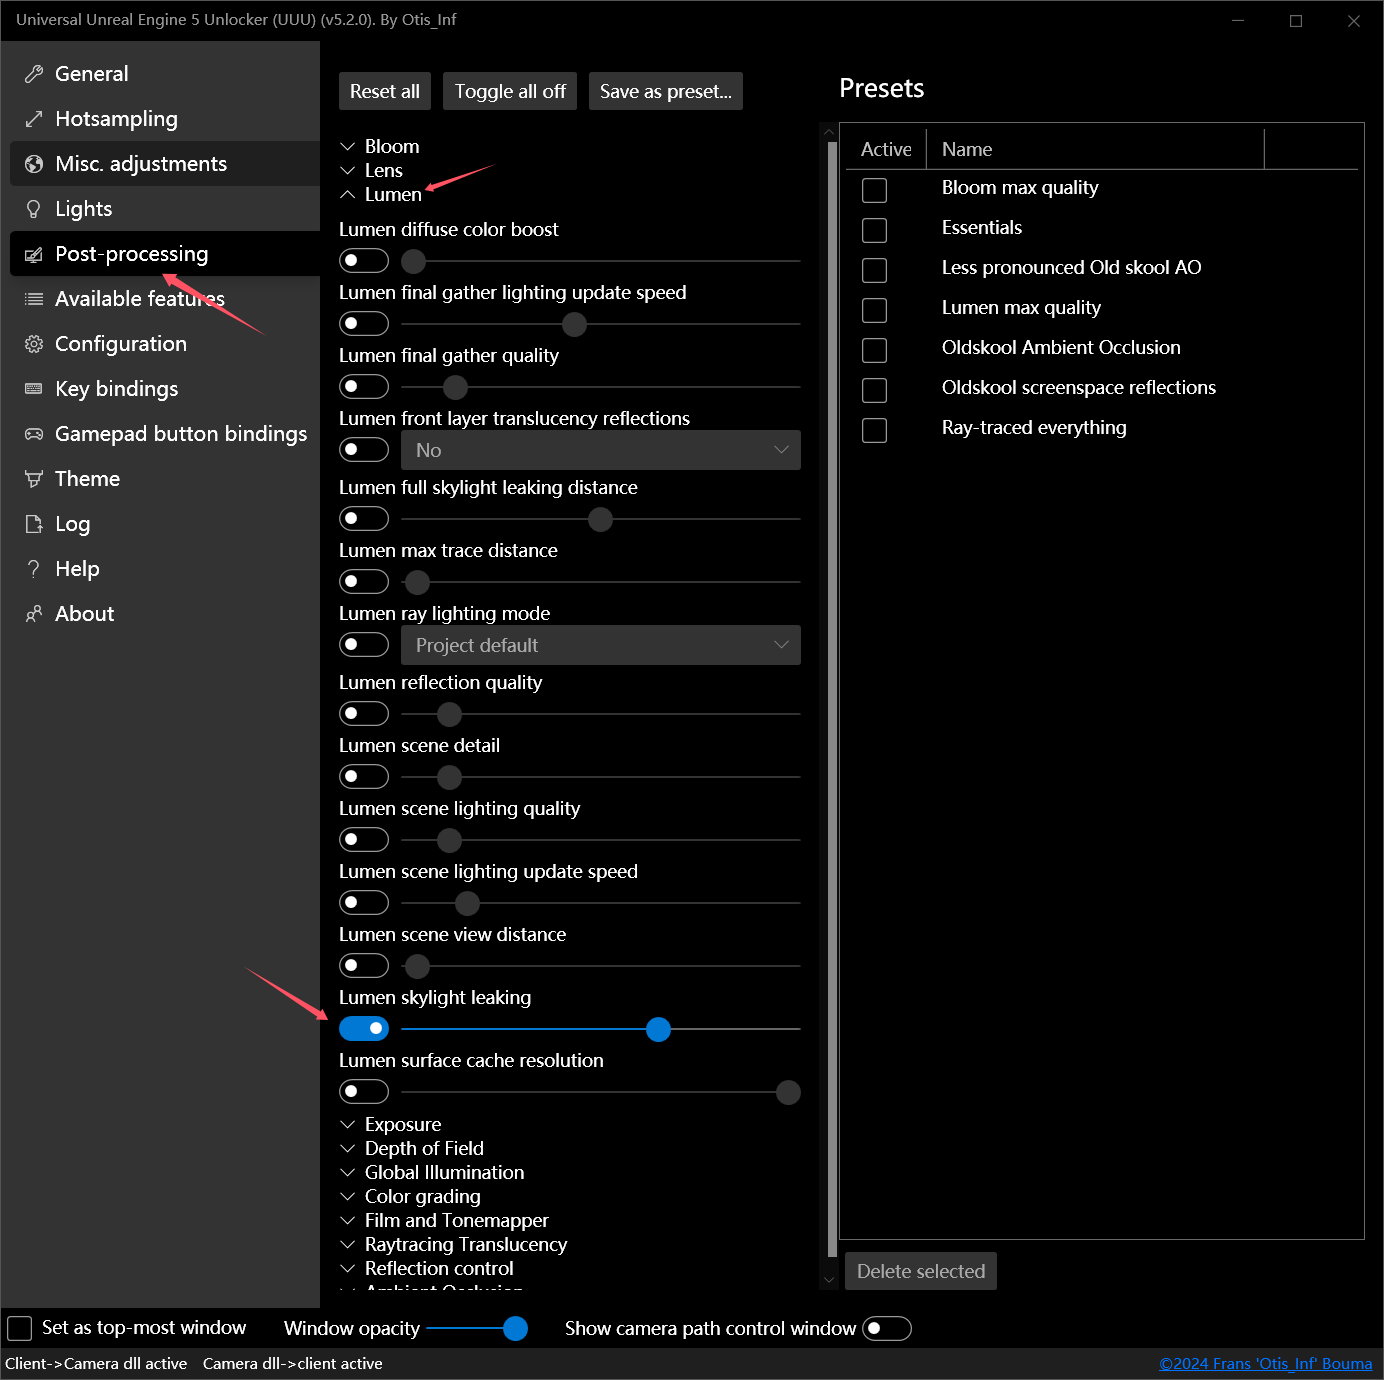Image resolution: width=1384 pixels, height=1380 pixels.
Task: Click the Reset all button
Action: (x=385, y=91)
